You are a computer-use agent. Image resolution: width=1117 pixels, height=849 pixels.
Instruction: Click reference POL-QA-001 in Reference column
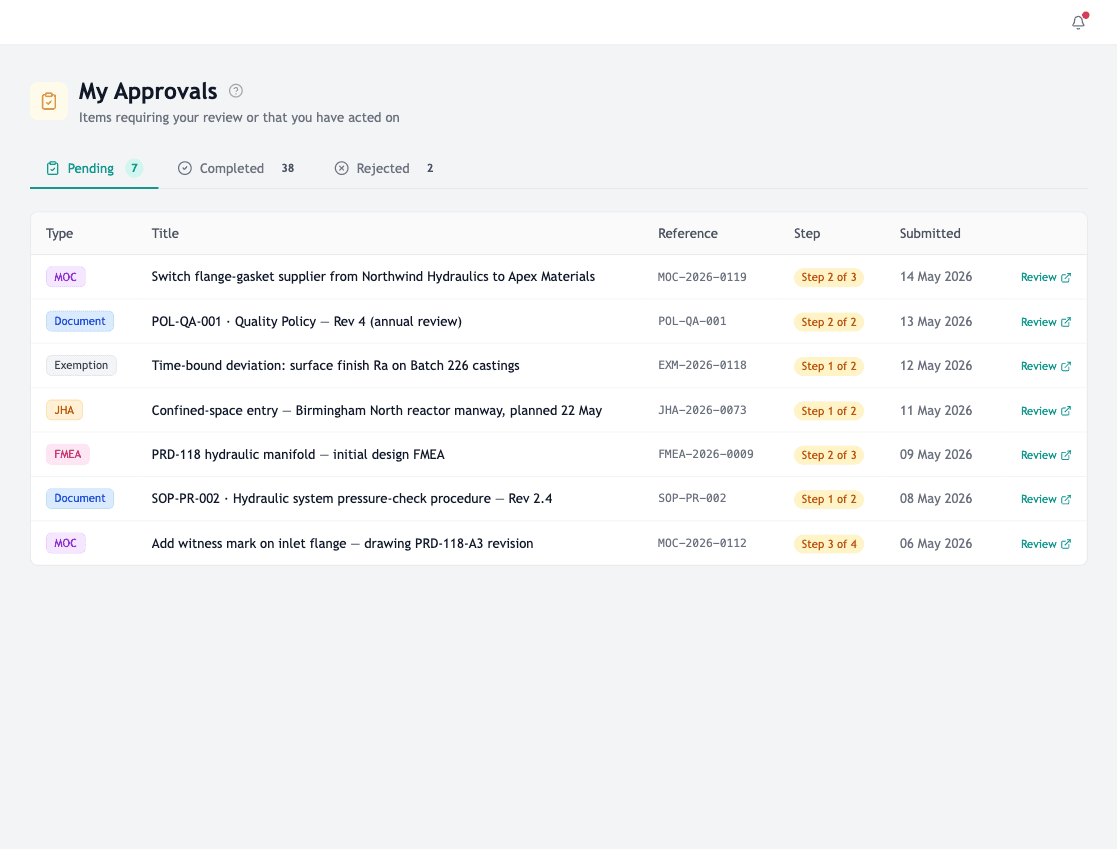pyautogui.click(x=692, y=321)
